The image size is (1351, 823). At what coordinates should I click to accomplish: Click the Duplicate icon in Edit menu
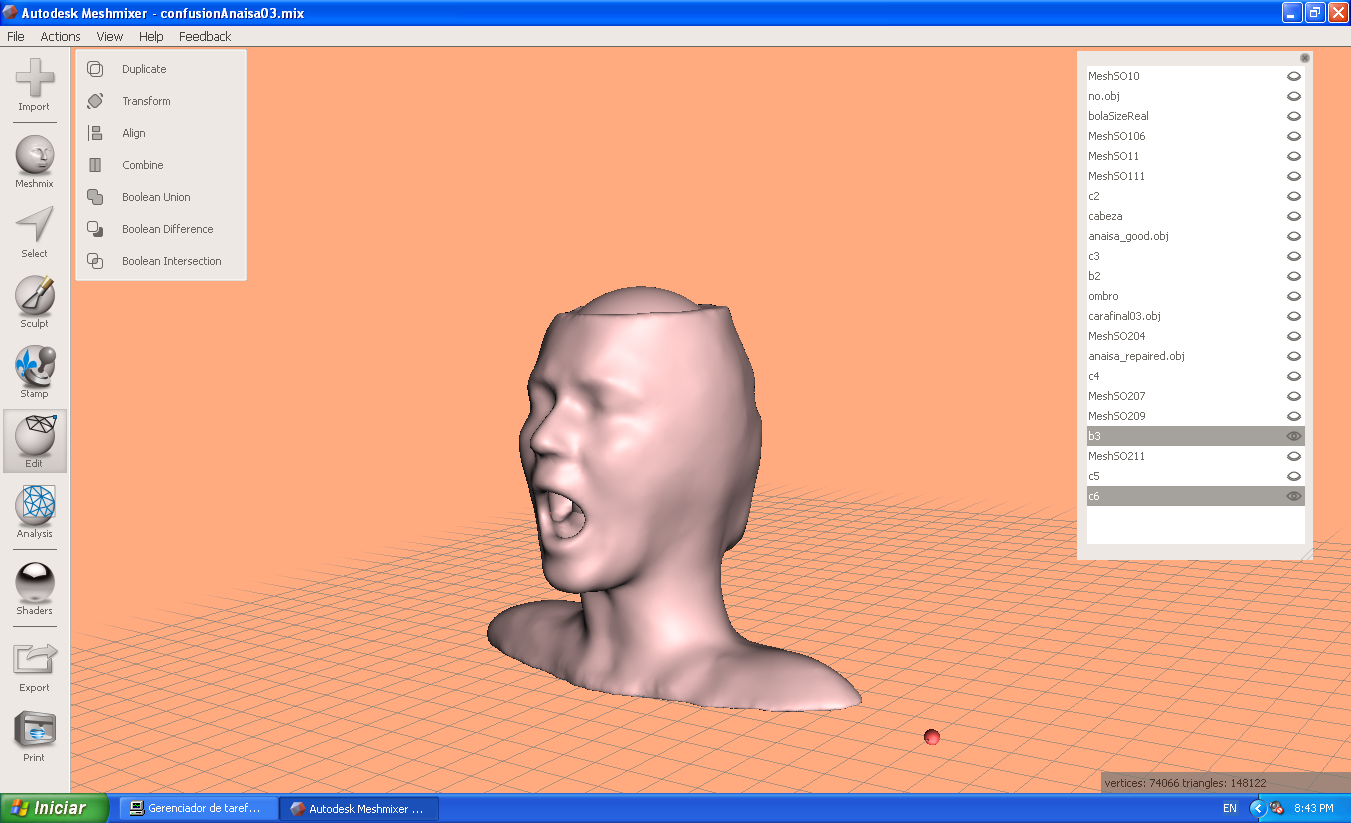point(95,69)
